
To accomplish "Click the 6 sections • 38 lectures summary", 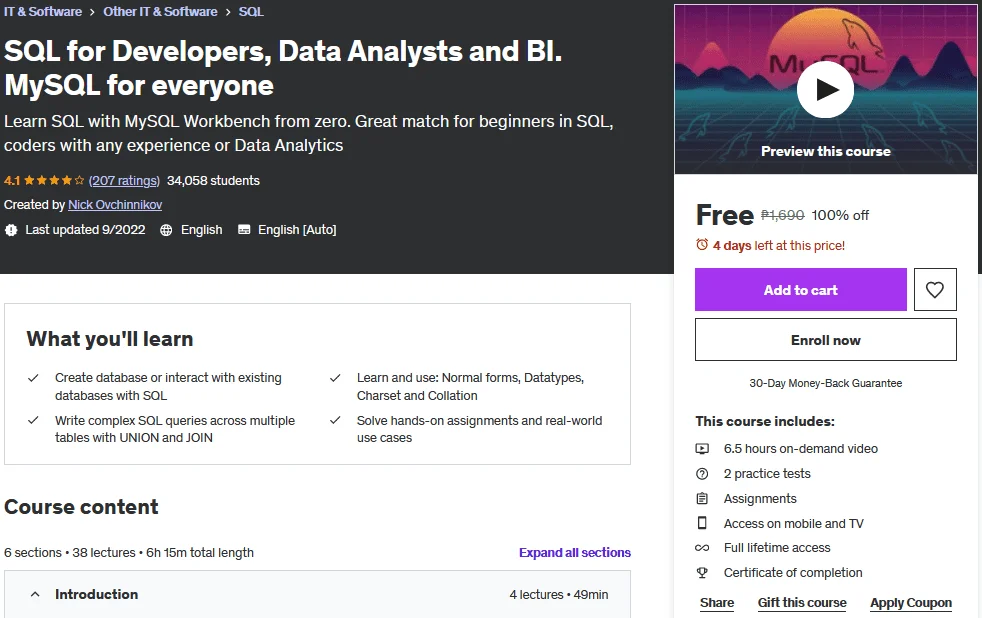I will coord(129,552).
